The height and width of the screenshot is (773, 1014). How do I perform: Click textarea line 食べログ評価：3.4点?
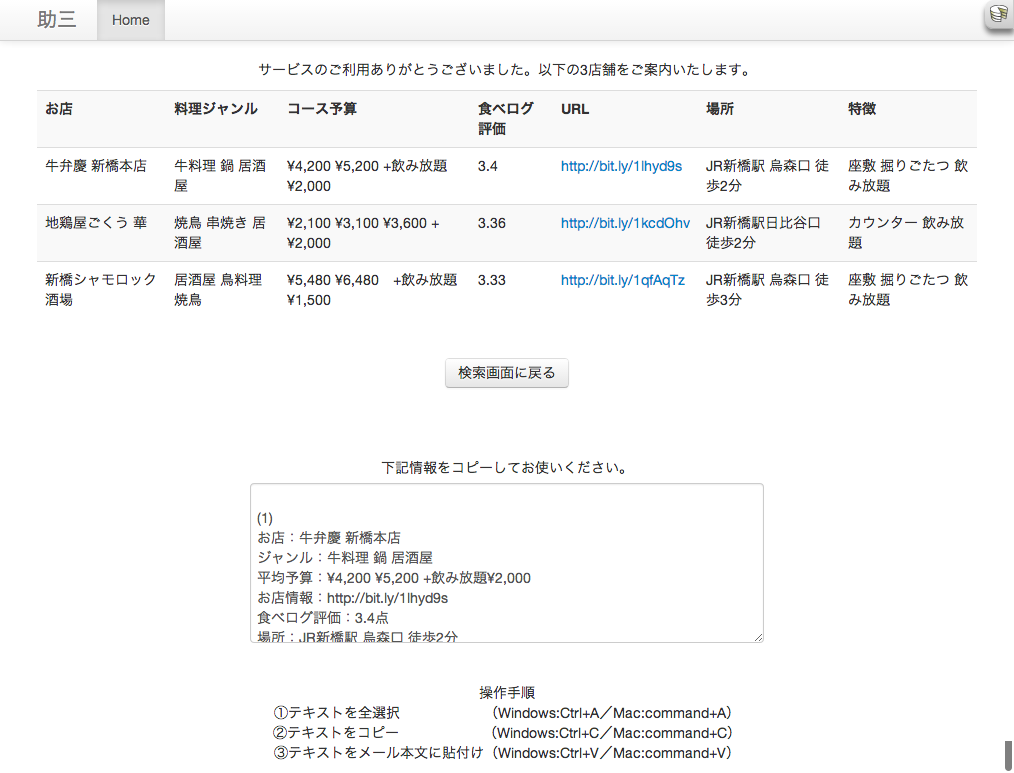tap(323, 618)
